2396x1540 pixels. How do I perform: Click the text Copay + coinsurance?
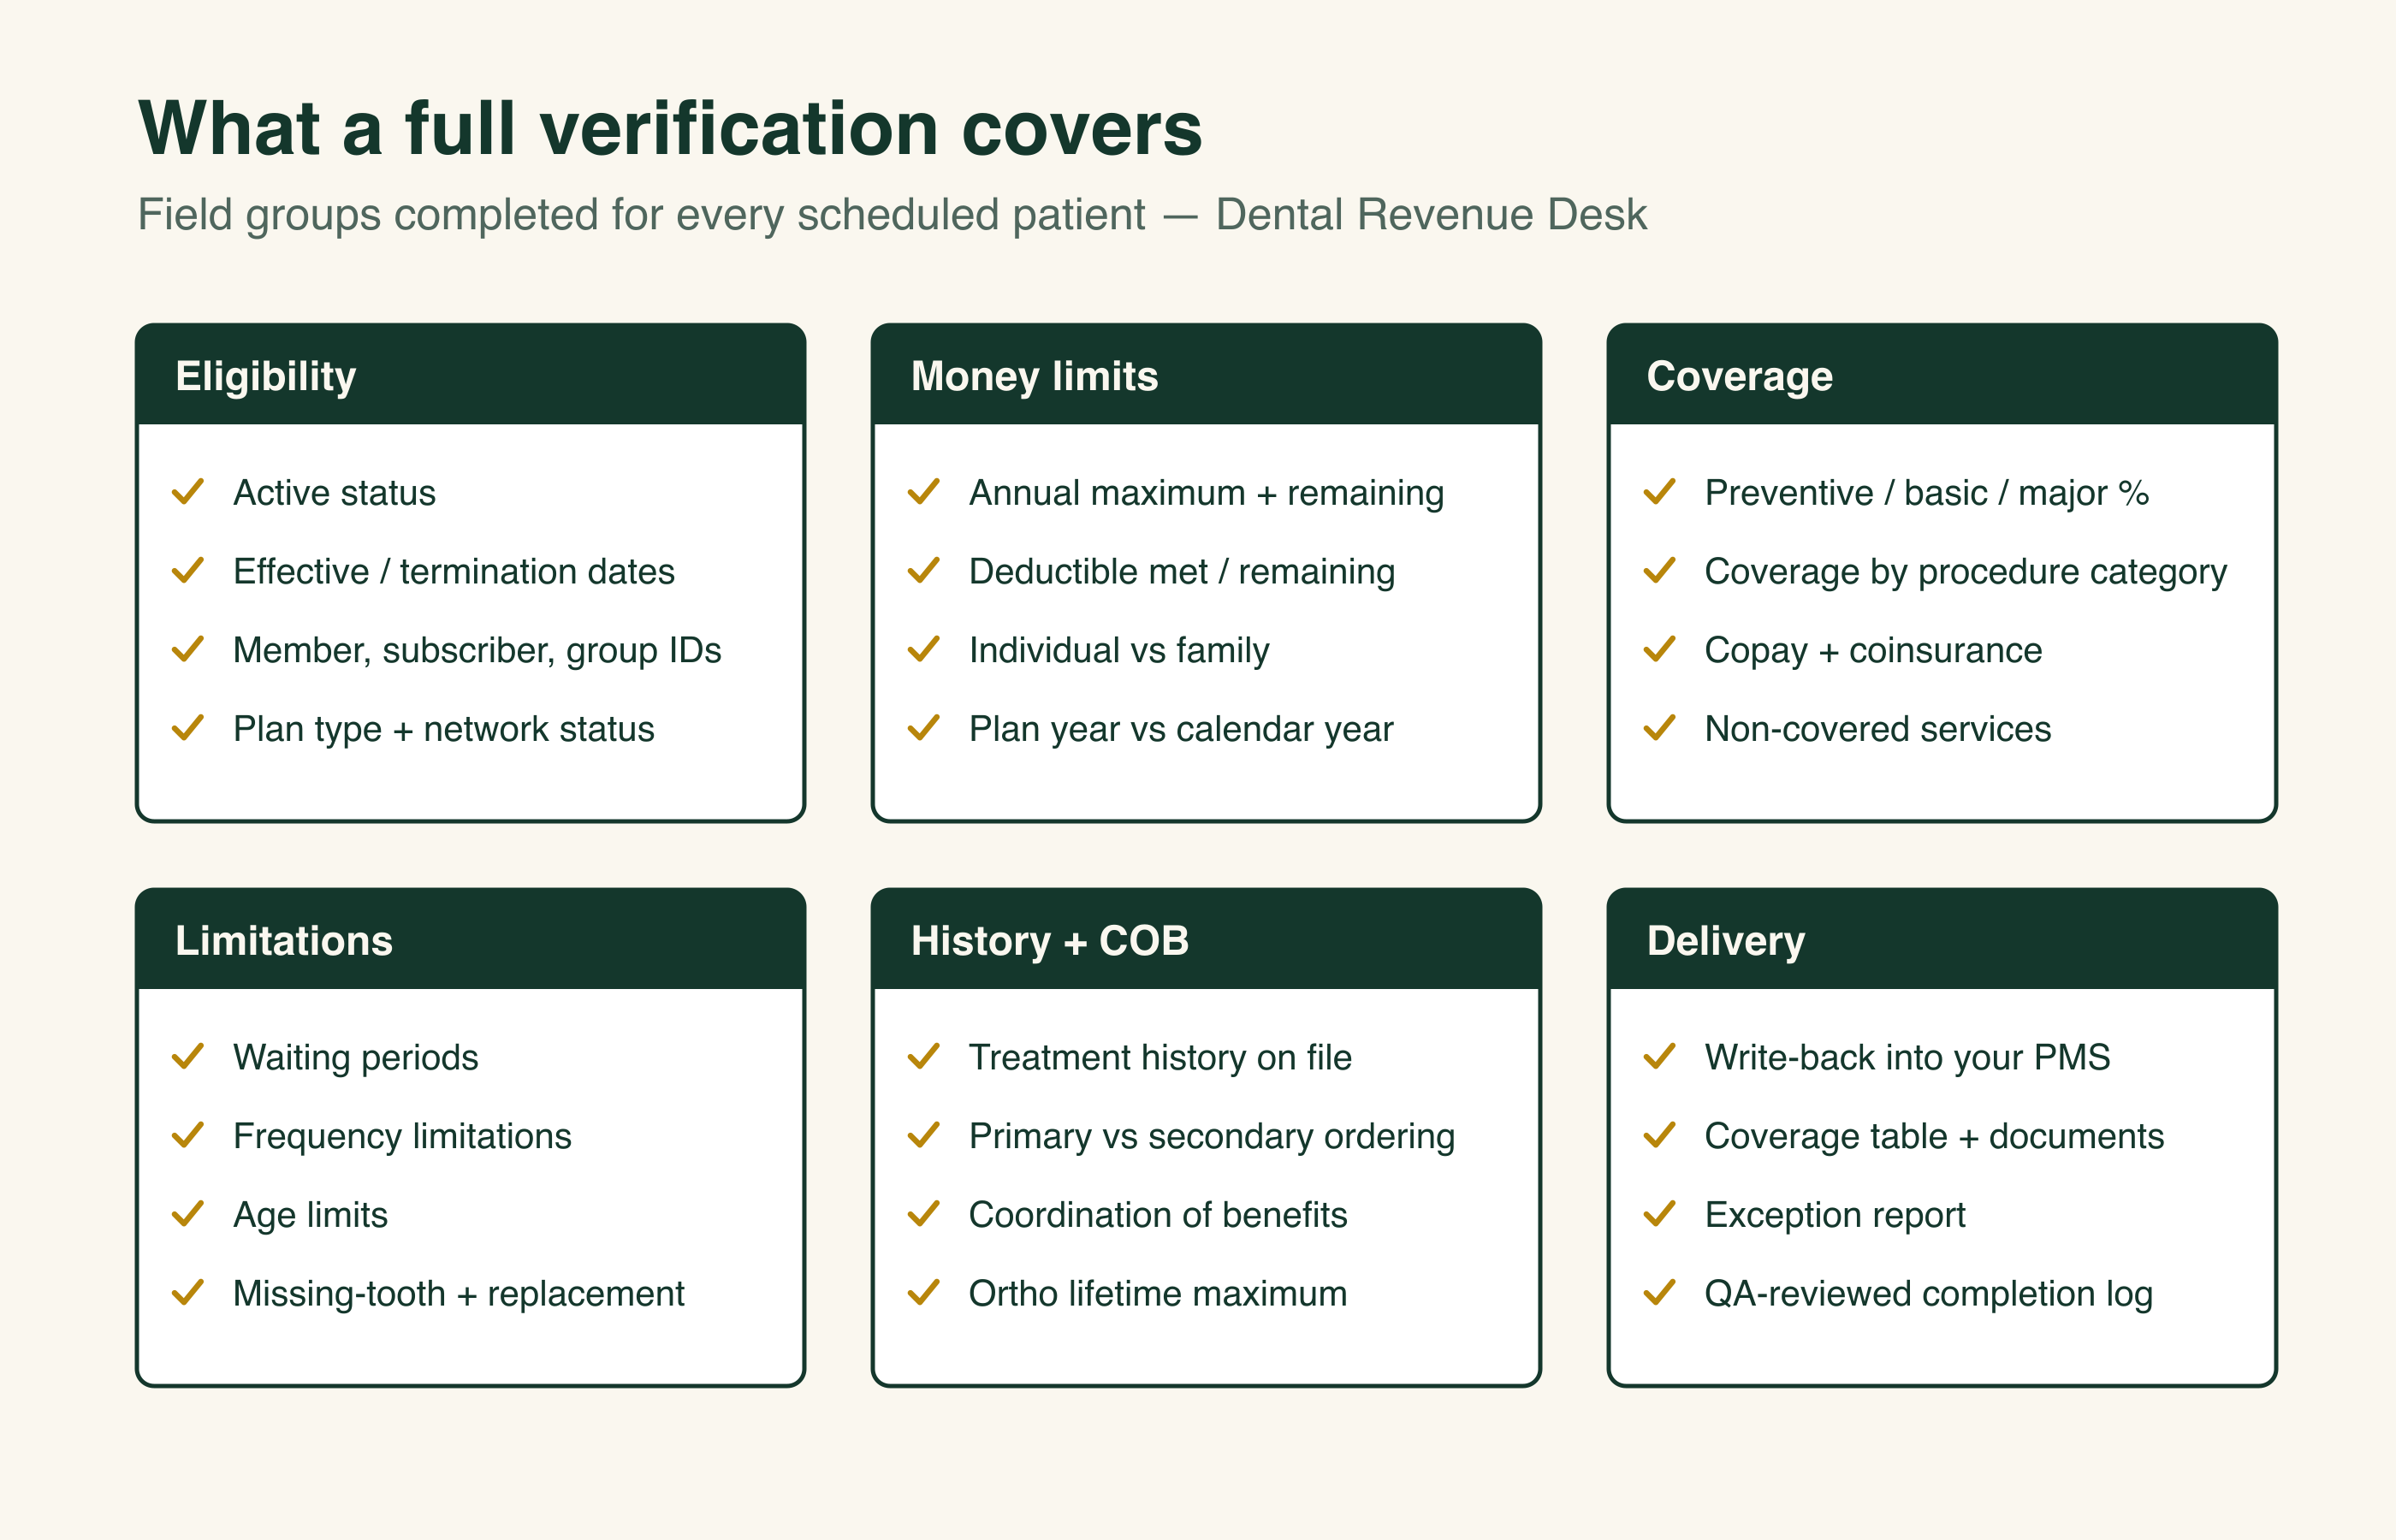pyautogui.click(x=1874, y=651)
